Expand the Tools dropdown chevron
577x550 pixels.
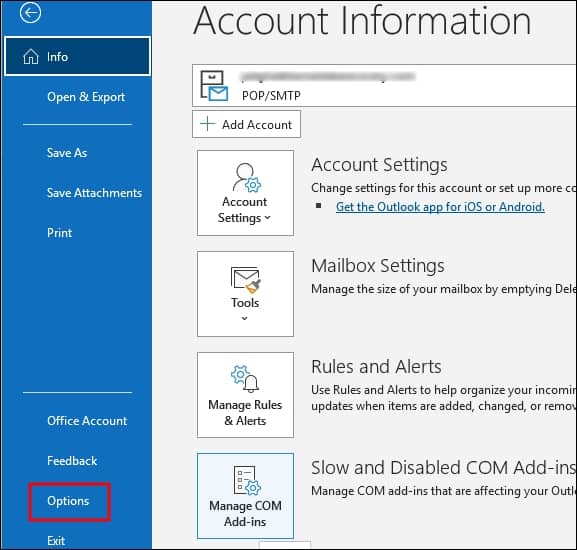[x=245, y=319]
